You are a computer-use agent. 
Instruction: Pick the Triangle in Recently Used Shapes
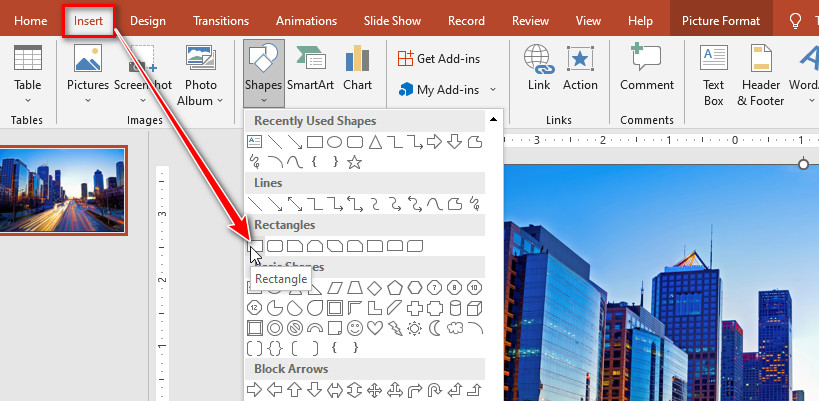[x=375, y=141]
